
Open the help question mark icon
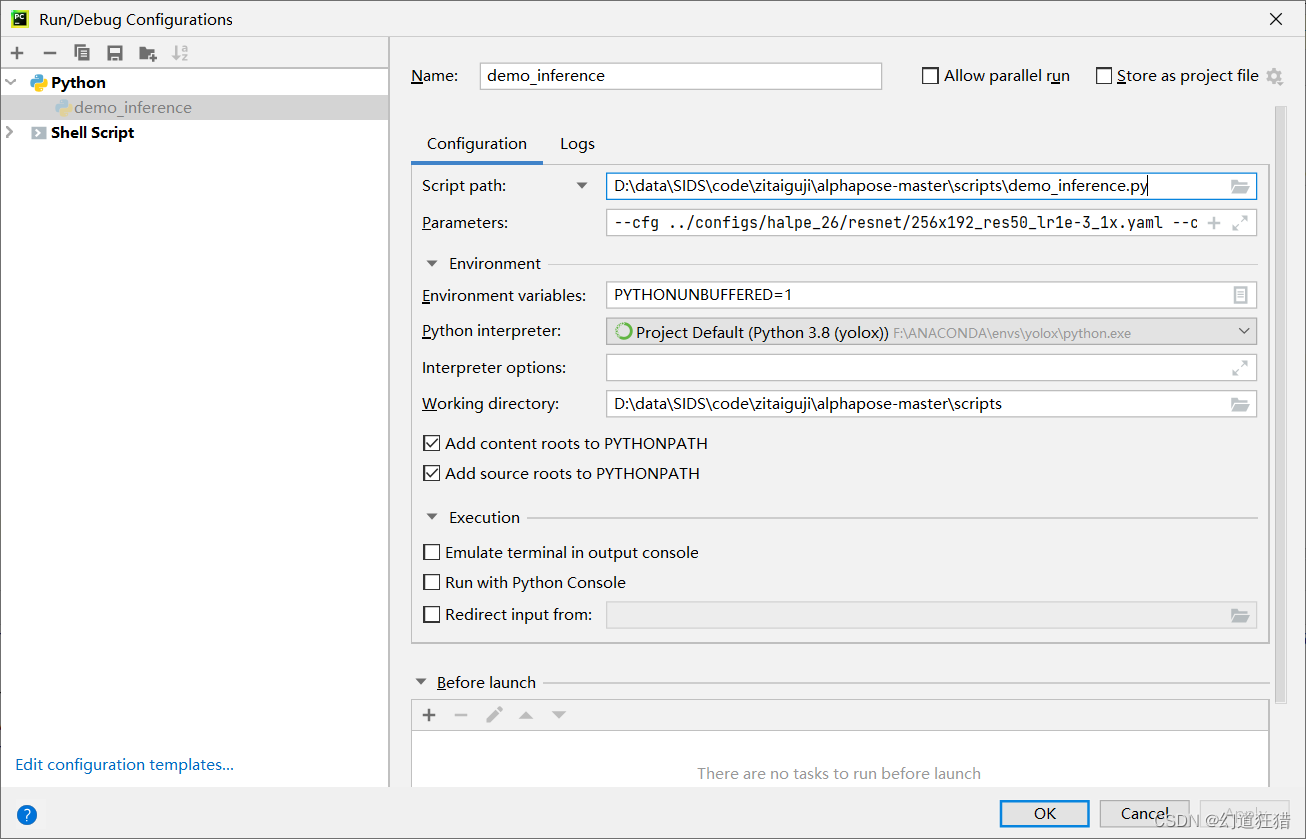tap(26, 815)
